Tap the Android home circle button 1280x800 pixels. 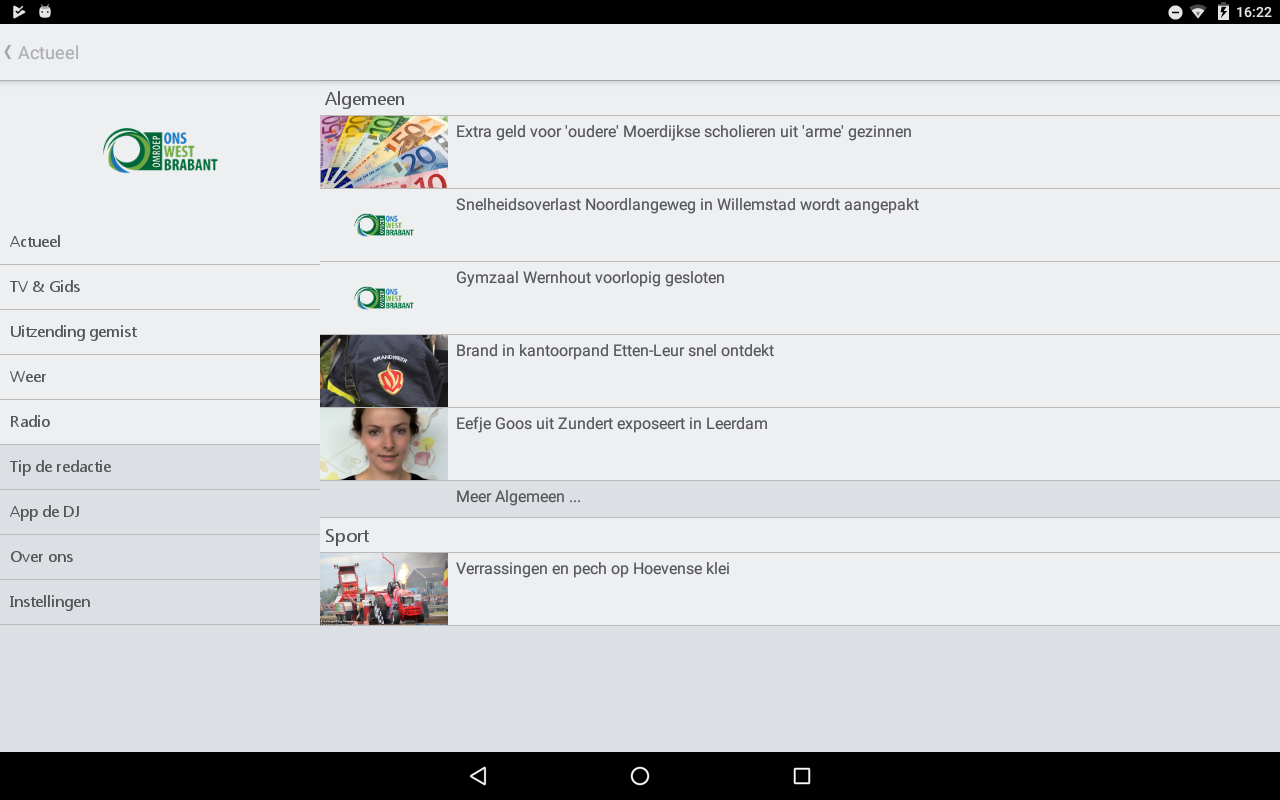pyautogui.click(x=640, y=776)
